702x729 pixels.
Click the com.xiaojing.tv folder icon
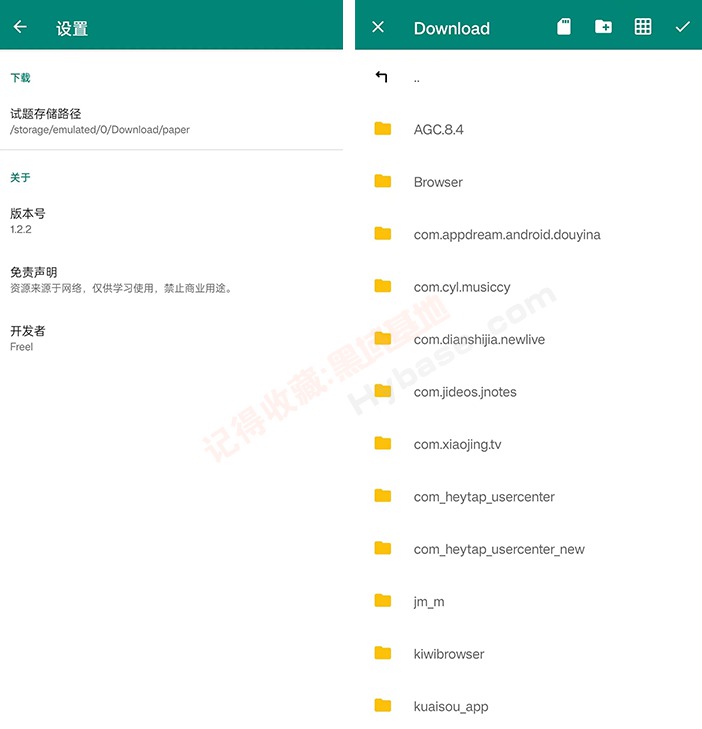click(383, 444)
